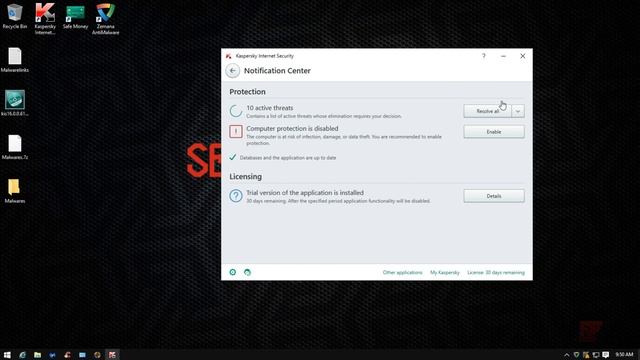
Task: Click Kaspersky app button in taskbar
Action: point(112,355)
